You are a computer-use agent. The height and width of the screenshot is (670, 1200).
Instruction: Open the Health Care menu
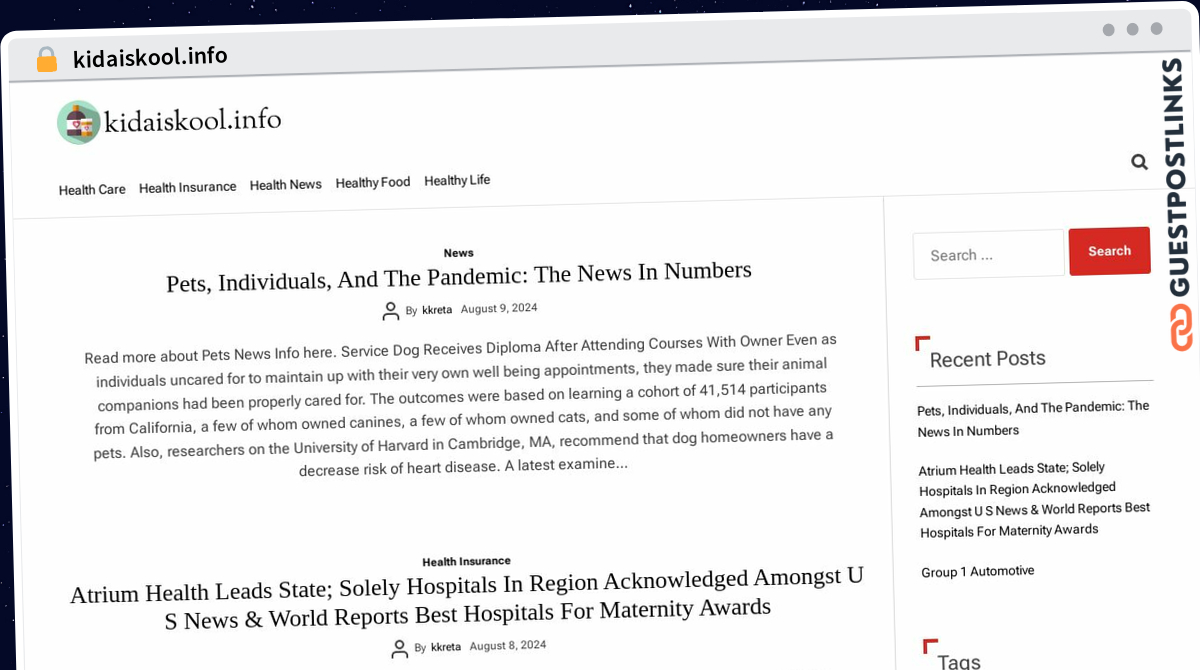(92, 189)
